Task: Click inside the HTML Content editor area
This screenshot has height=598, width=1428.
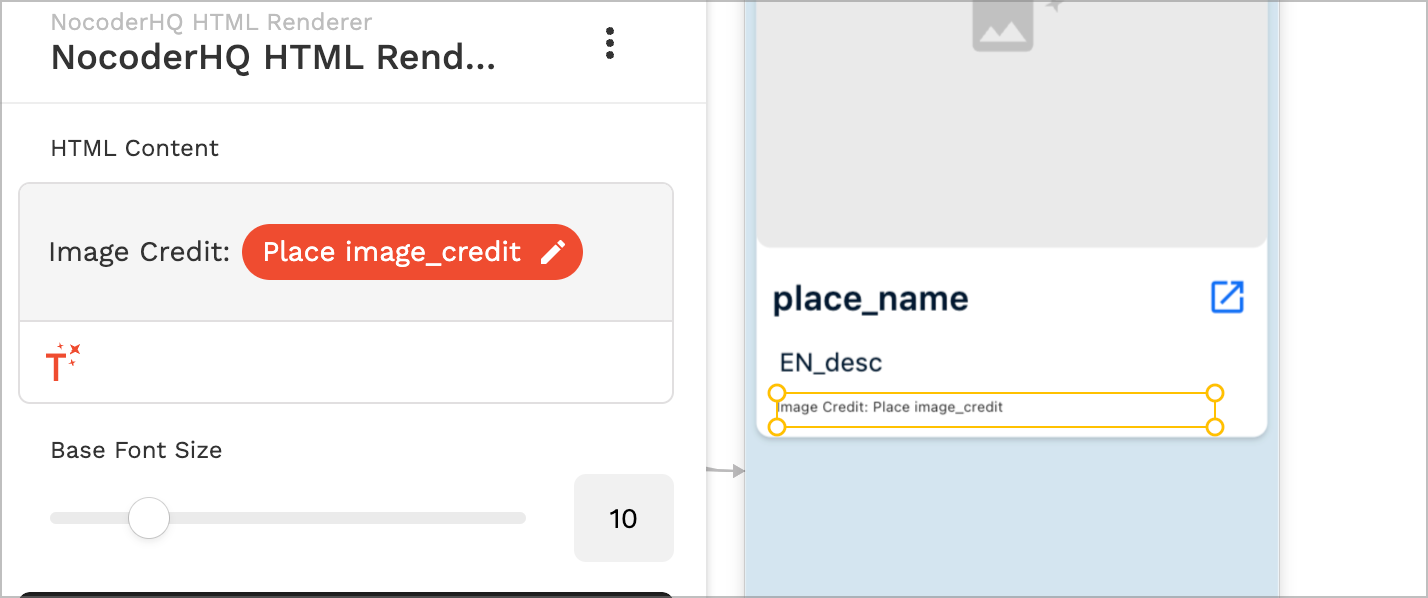Action: [x=345, y=252]
